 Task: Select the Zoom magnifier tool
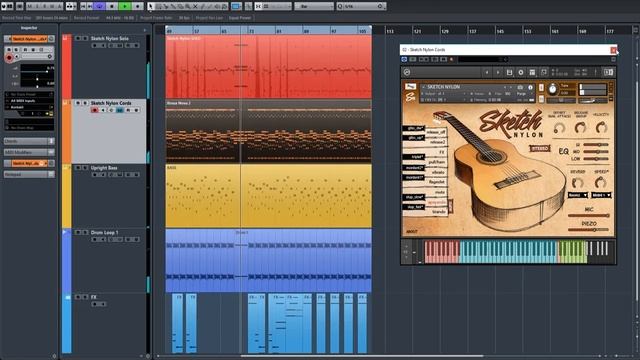coord(188,6)
